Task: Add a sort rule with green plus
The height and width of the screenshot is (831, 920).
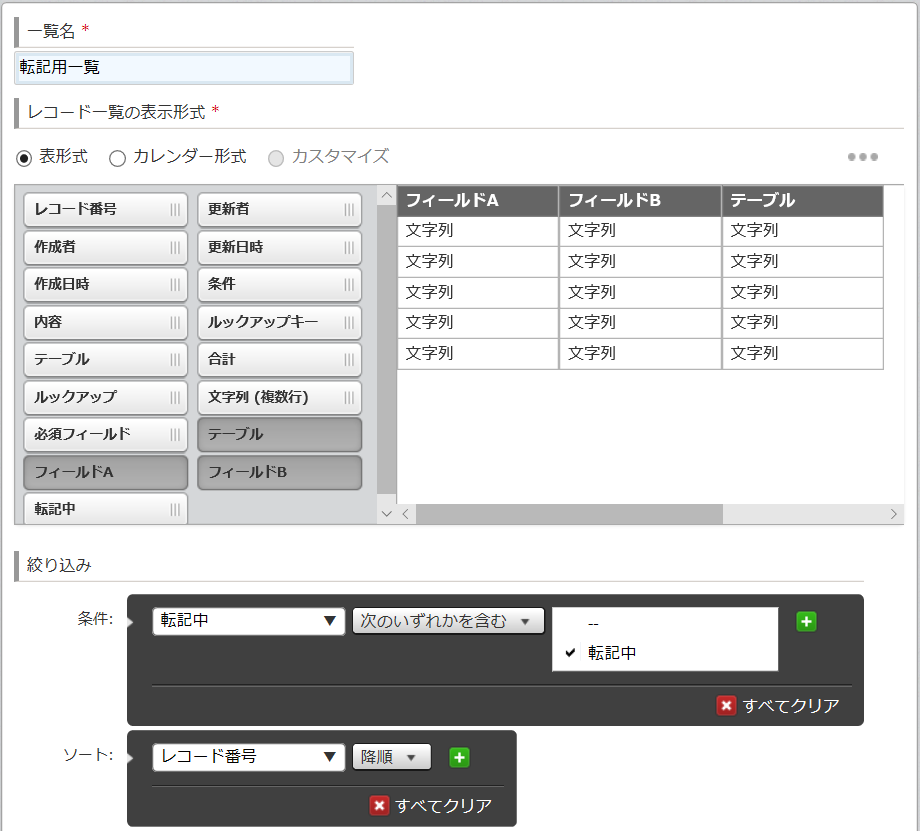Action: pyautogui.click(x=459, y=758)
